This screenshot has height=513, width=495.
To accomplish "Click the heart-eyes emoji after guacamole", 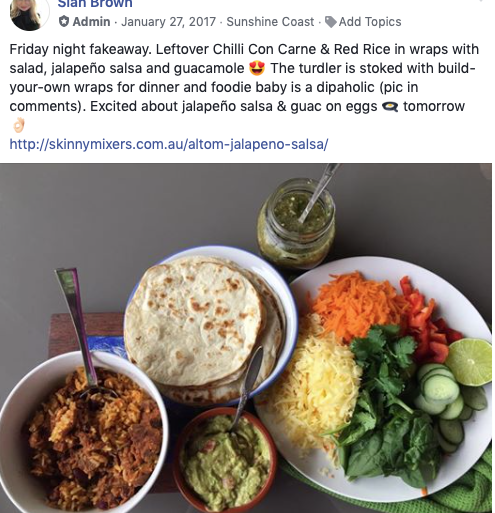I will (x=257, y=68).
